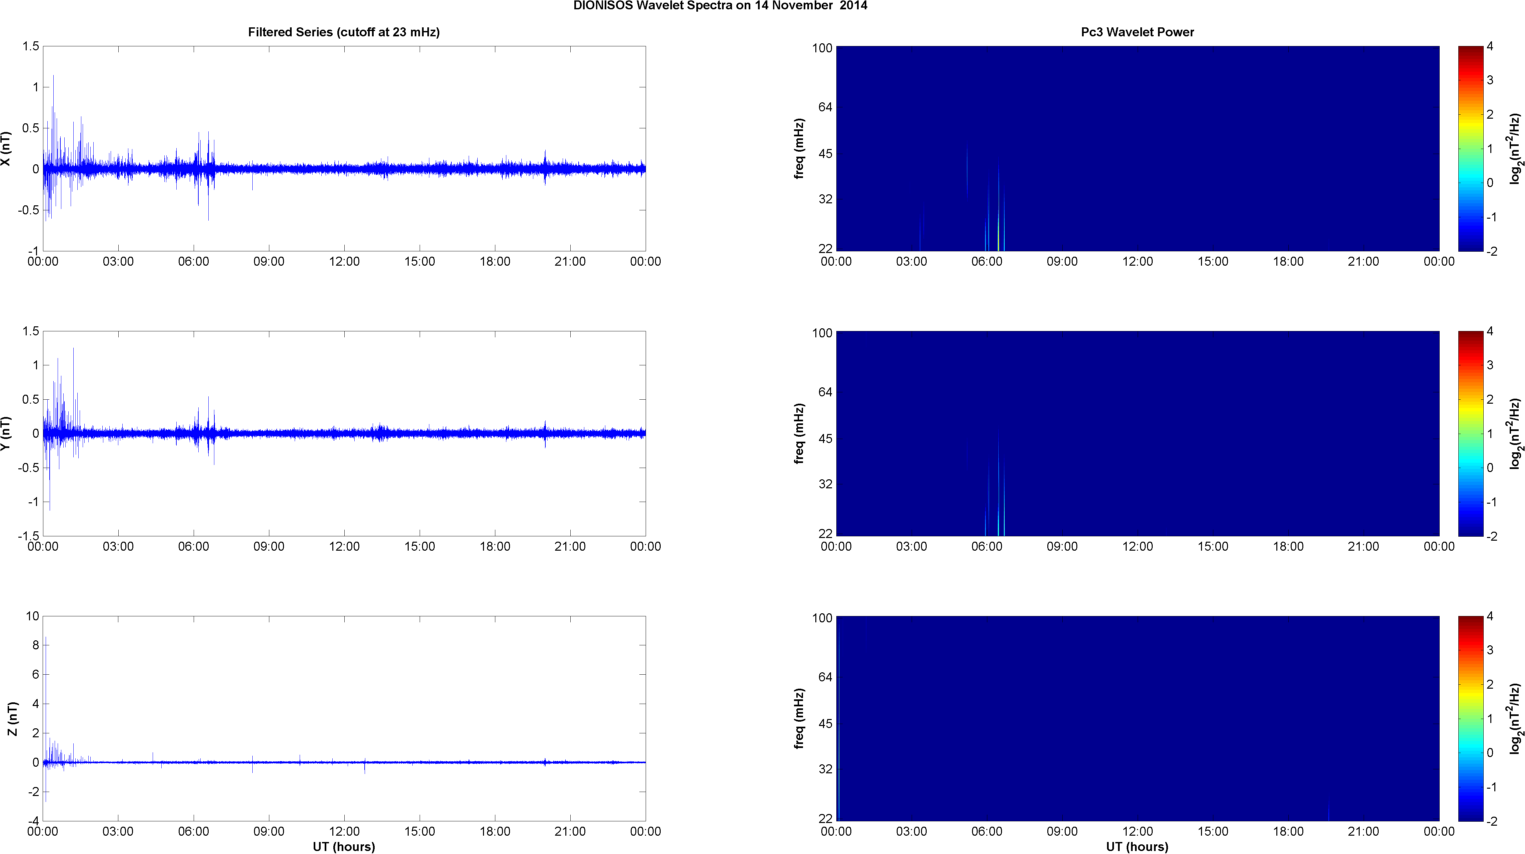
Task: Click the X component filtered time series plot
Action: click(x=344, y=149)
